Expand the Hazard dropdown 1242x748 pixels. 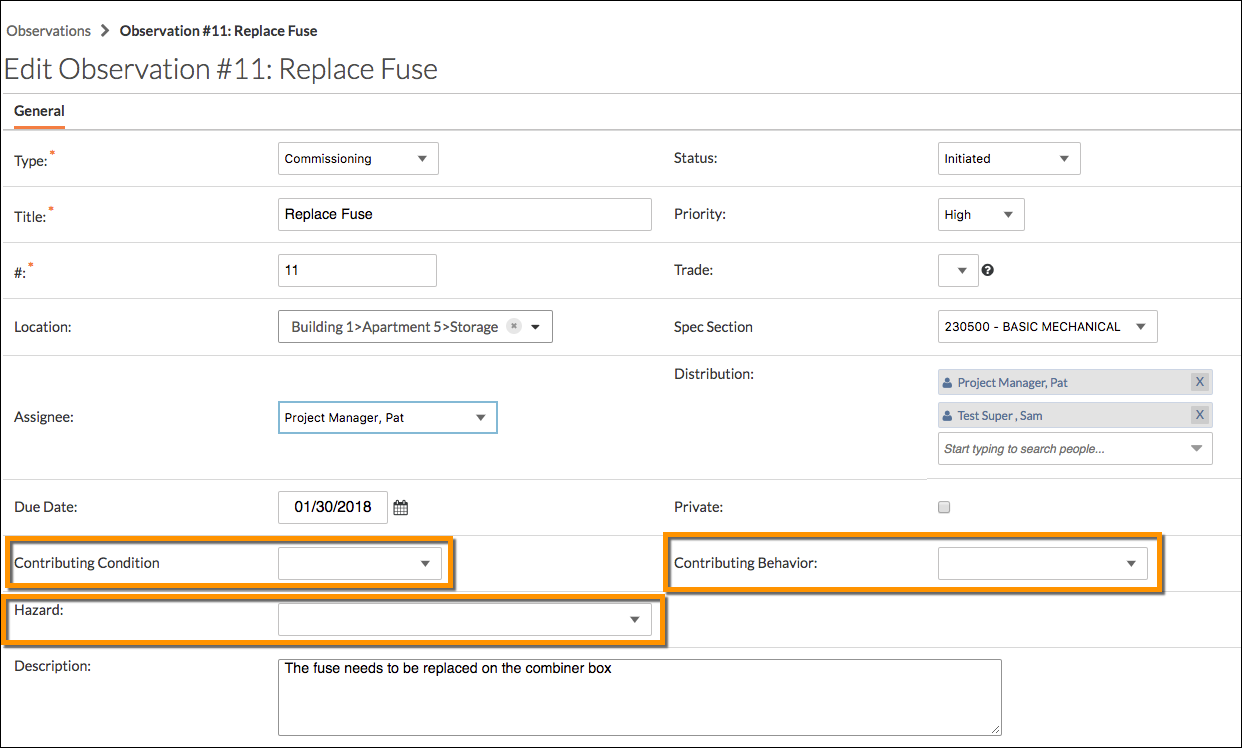[464, 620]
